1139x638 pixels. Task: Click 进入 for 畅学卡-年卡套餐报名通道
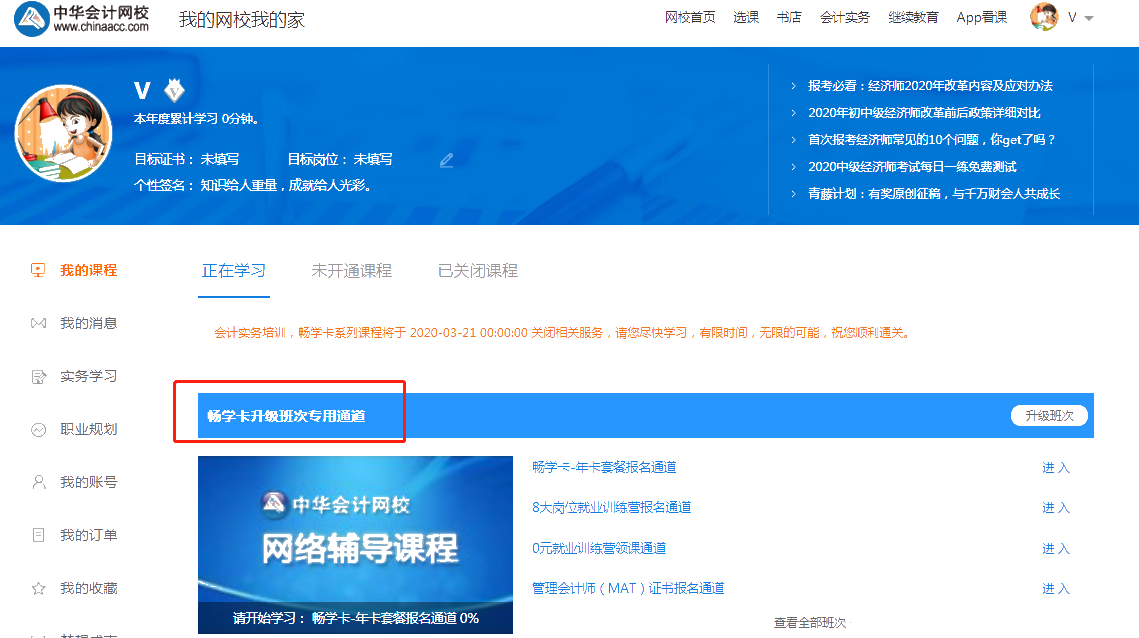pos(1055,468)
